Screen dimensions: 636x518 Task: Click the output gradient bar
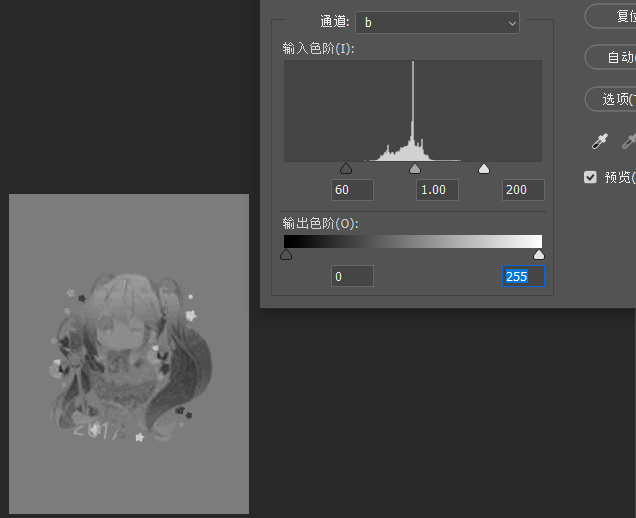413,241
